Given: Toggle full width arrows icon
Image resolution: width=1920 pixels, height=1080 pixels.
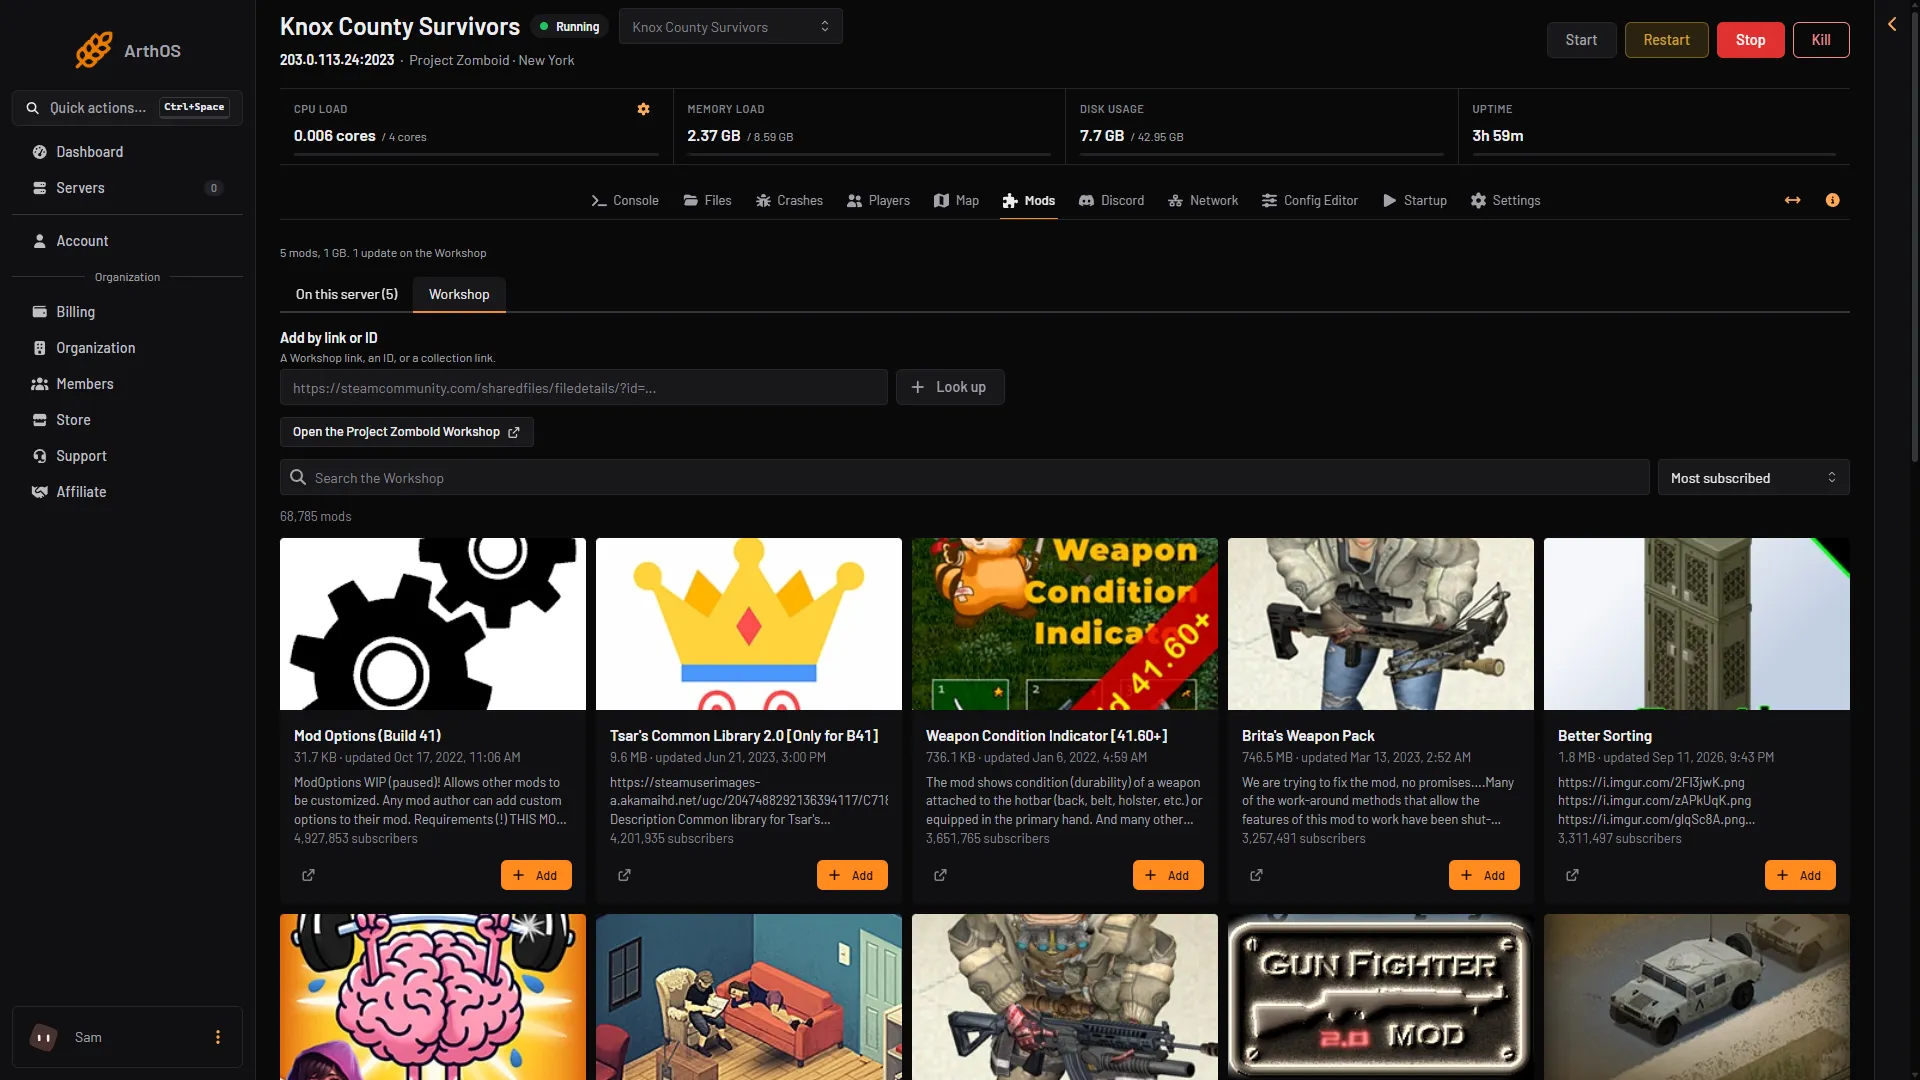Looking at the screenshot, I should [x=1792, y=200].
